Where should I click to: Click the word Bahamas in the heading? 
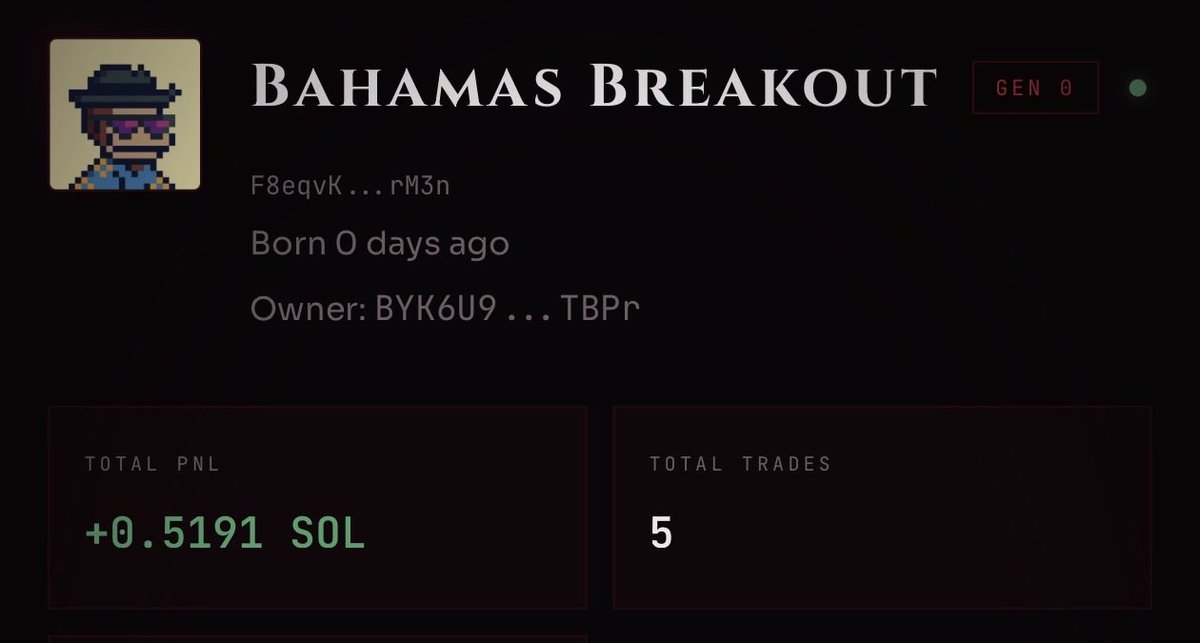point(408,87)
